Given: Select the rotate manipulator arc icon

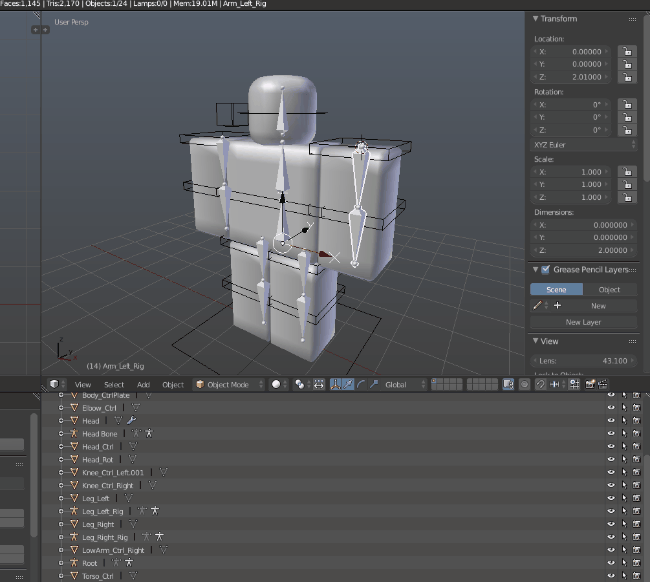Looking at the screenshot, I should coord(361,384).
